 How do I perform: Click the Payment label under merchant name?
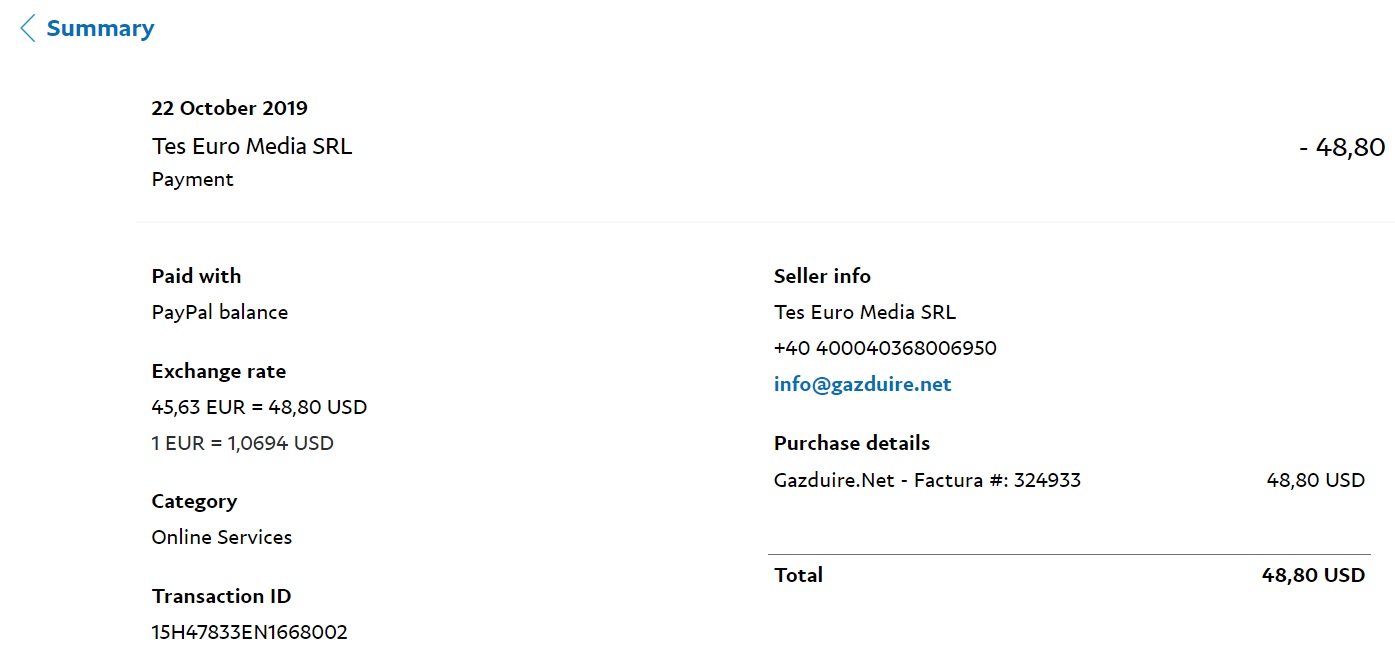pyautogui.click(x=192, y=180)
